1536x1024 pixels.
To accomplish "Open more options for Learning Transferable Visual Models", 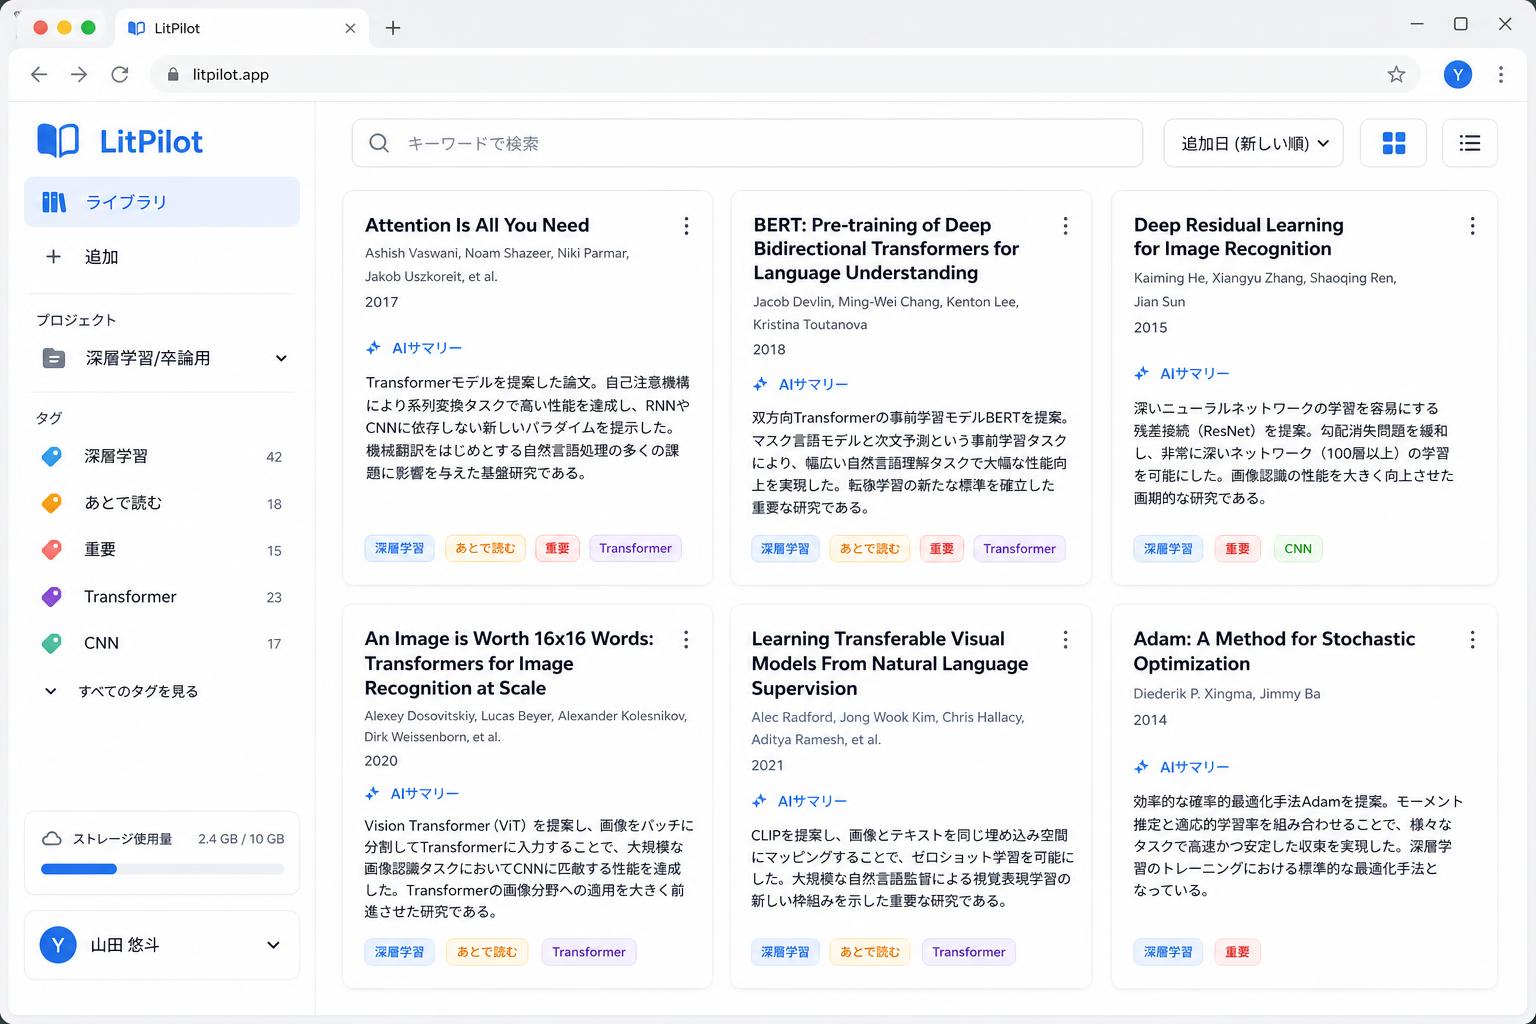I will tap(1065, 640).
